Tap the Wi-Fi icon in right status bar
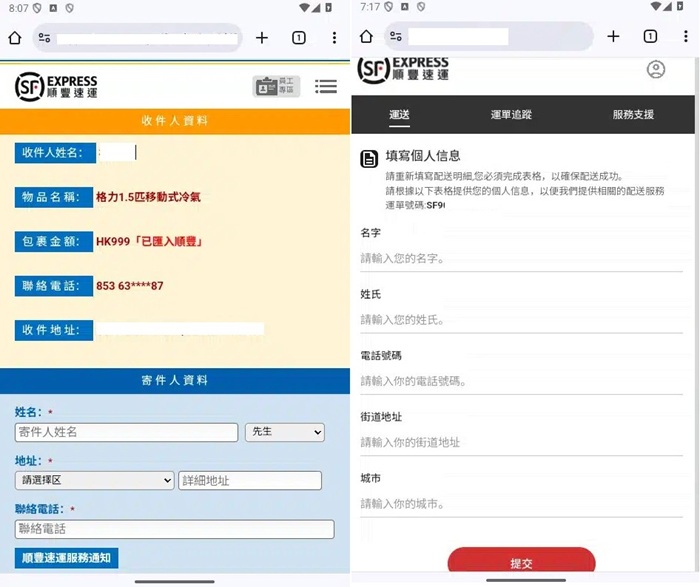Image resolution: width=700 pixels, height=587 pixels. click(655, 6)
